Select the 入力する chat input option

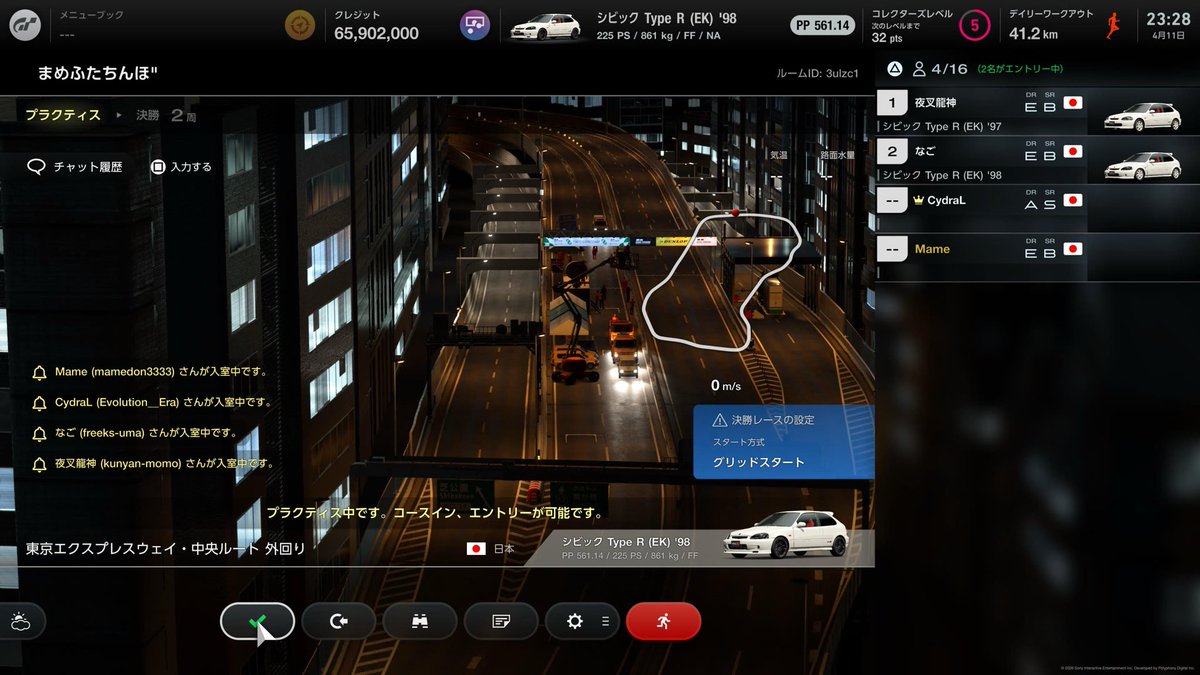pyautogui.click(x=181, y=167)
